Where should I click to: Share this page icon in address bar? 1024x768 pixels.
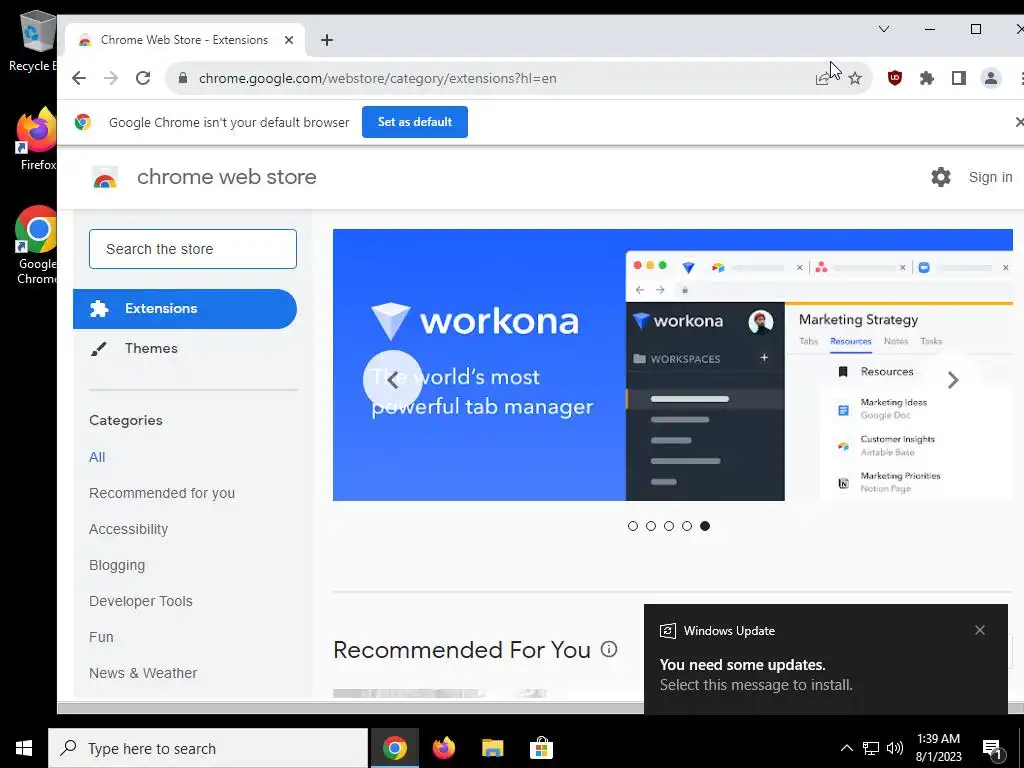(823, 78)
